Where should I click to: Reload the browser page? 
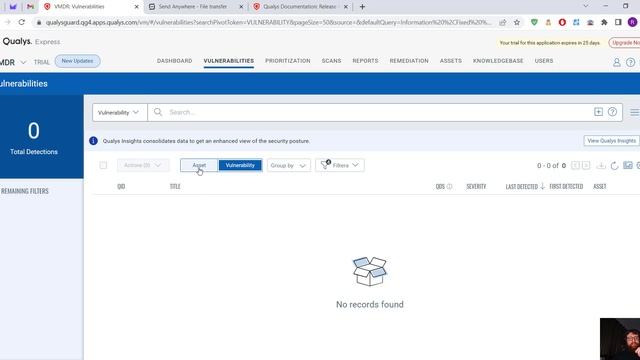pyautogui.click(x=22, y=22)
